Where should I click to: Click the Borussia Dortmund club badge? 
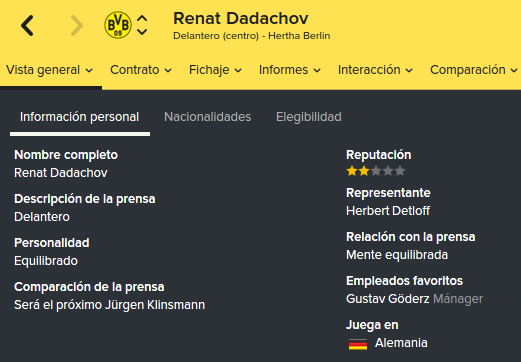click(118, 25)
